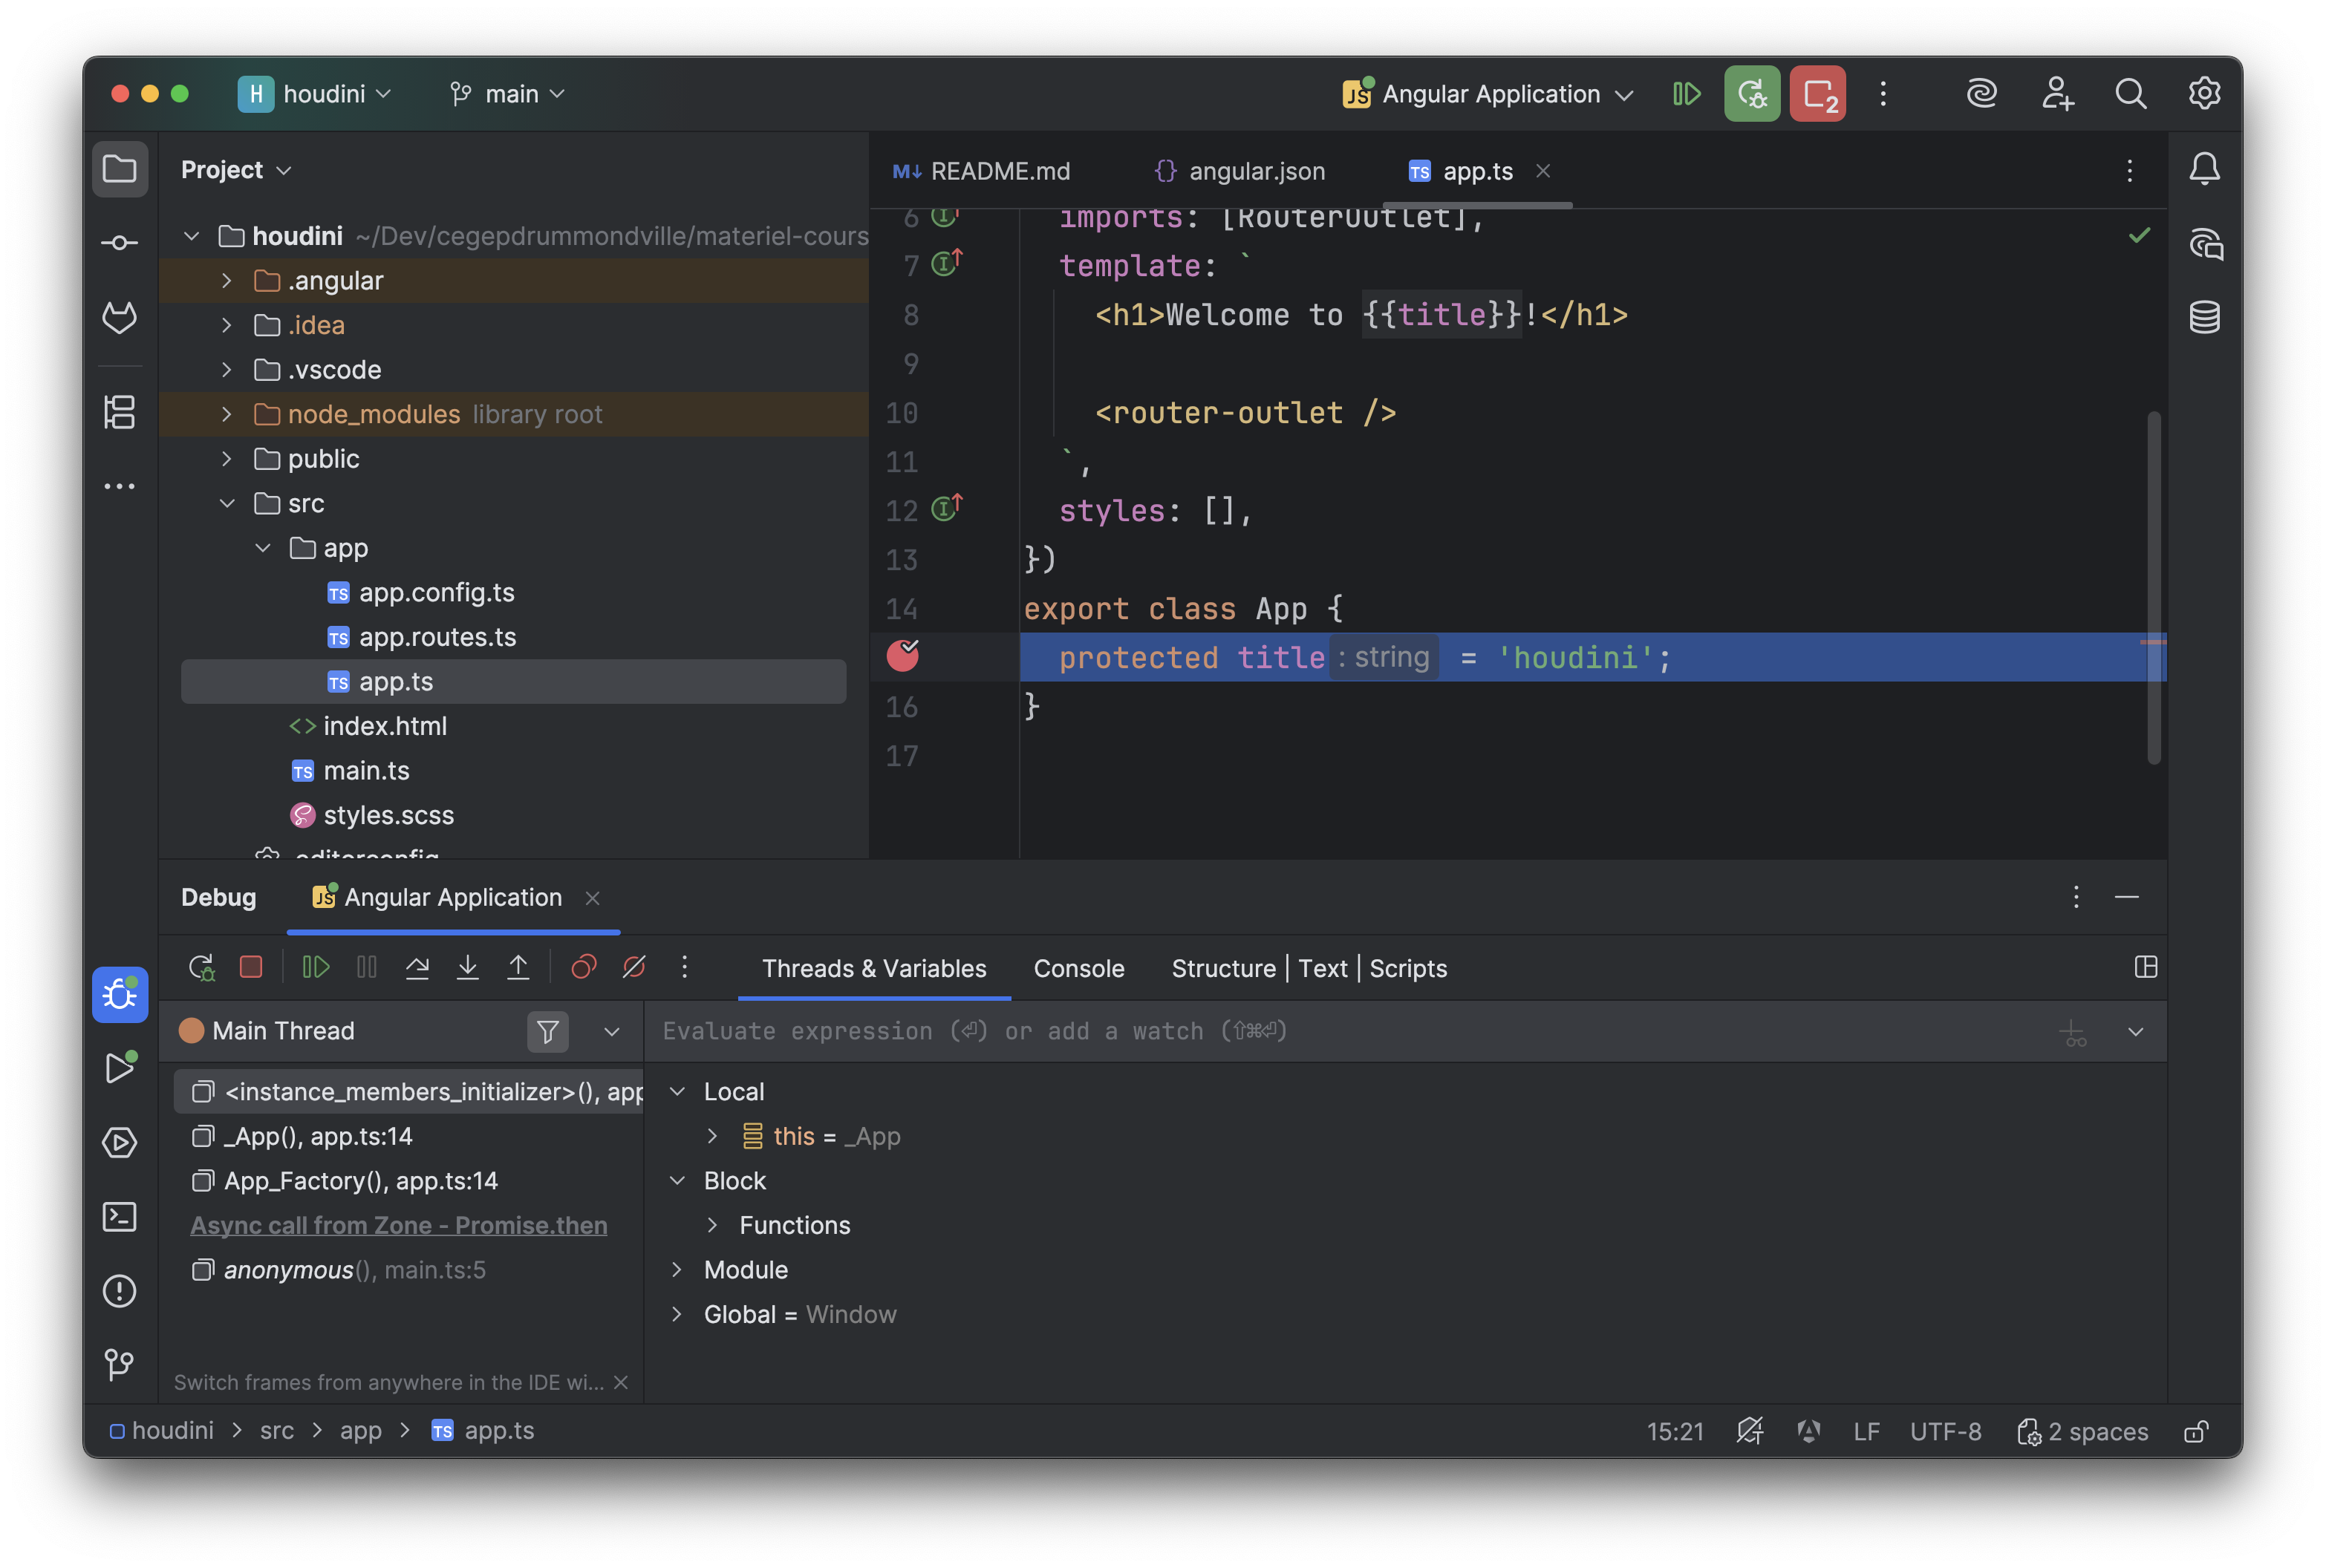This screenshot has height=1568, width=2326.
Task: Toggle read-only lock icon in status bar
Action: click(x=2196, y=1431)
